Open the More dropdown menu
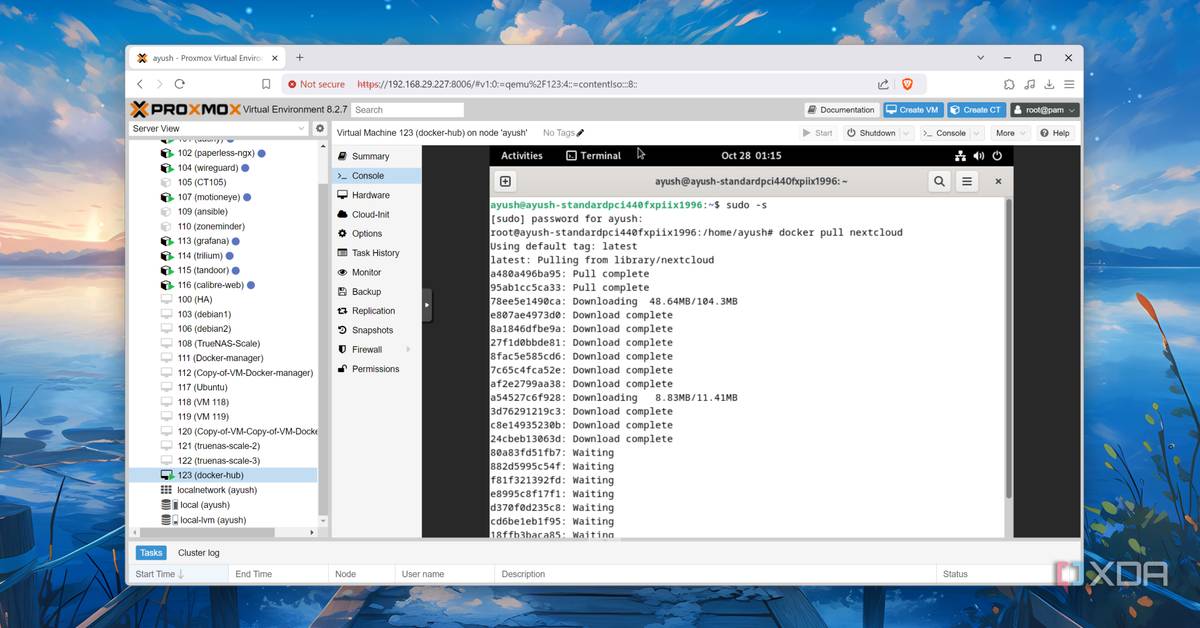1200x628 pixels. (x=1011, y=133)
